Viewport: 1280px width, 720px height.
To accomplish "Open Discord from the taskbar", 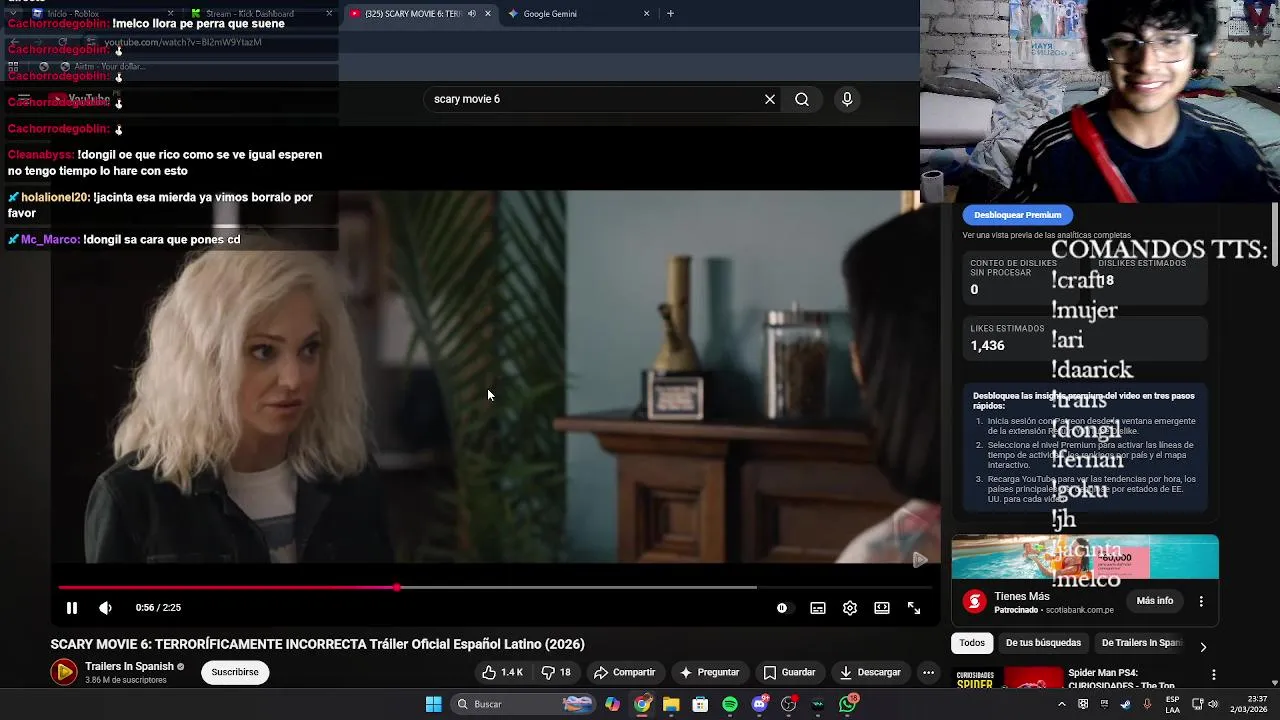I will 759,704.
